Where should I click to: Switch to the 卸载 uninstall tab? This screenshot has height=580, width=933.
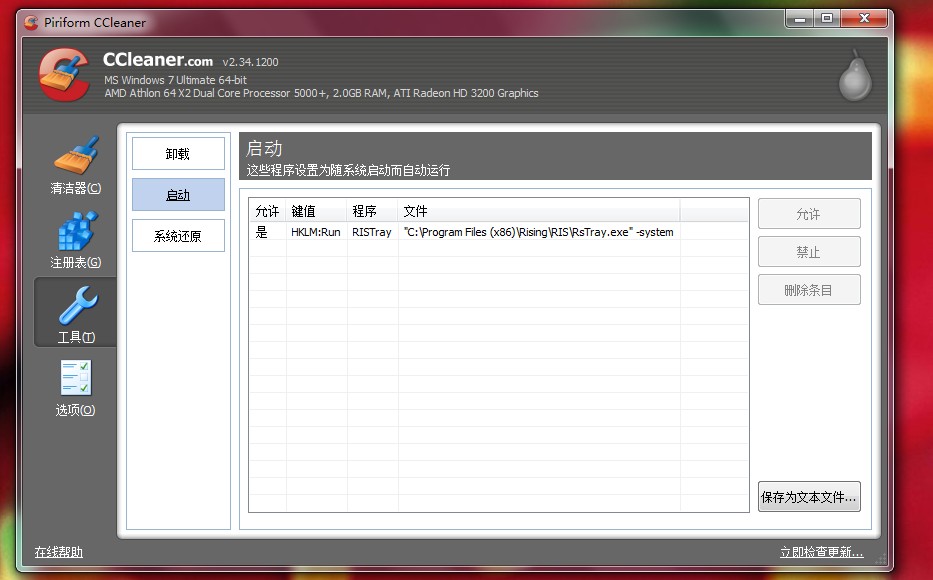[x=178, y=153]
